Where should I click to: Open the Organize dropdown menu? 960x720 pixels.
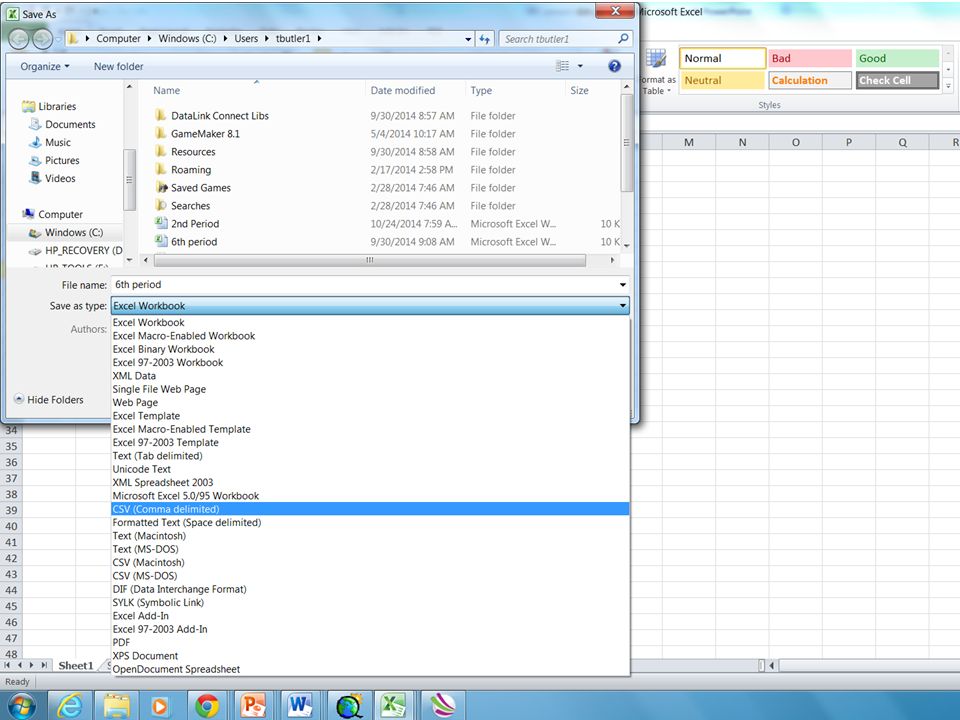pyautogui.click(x=45, y=66)
